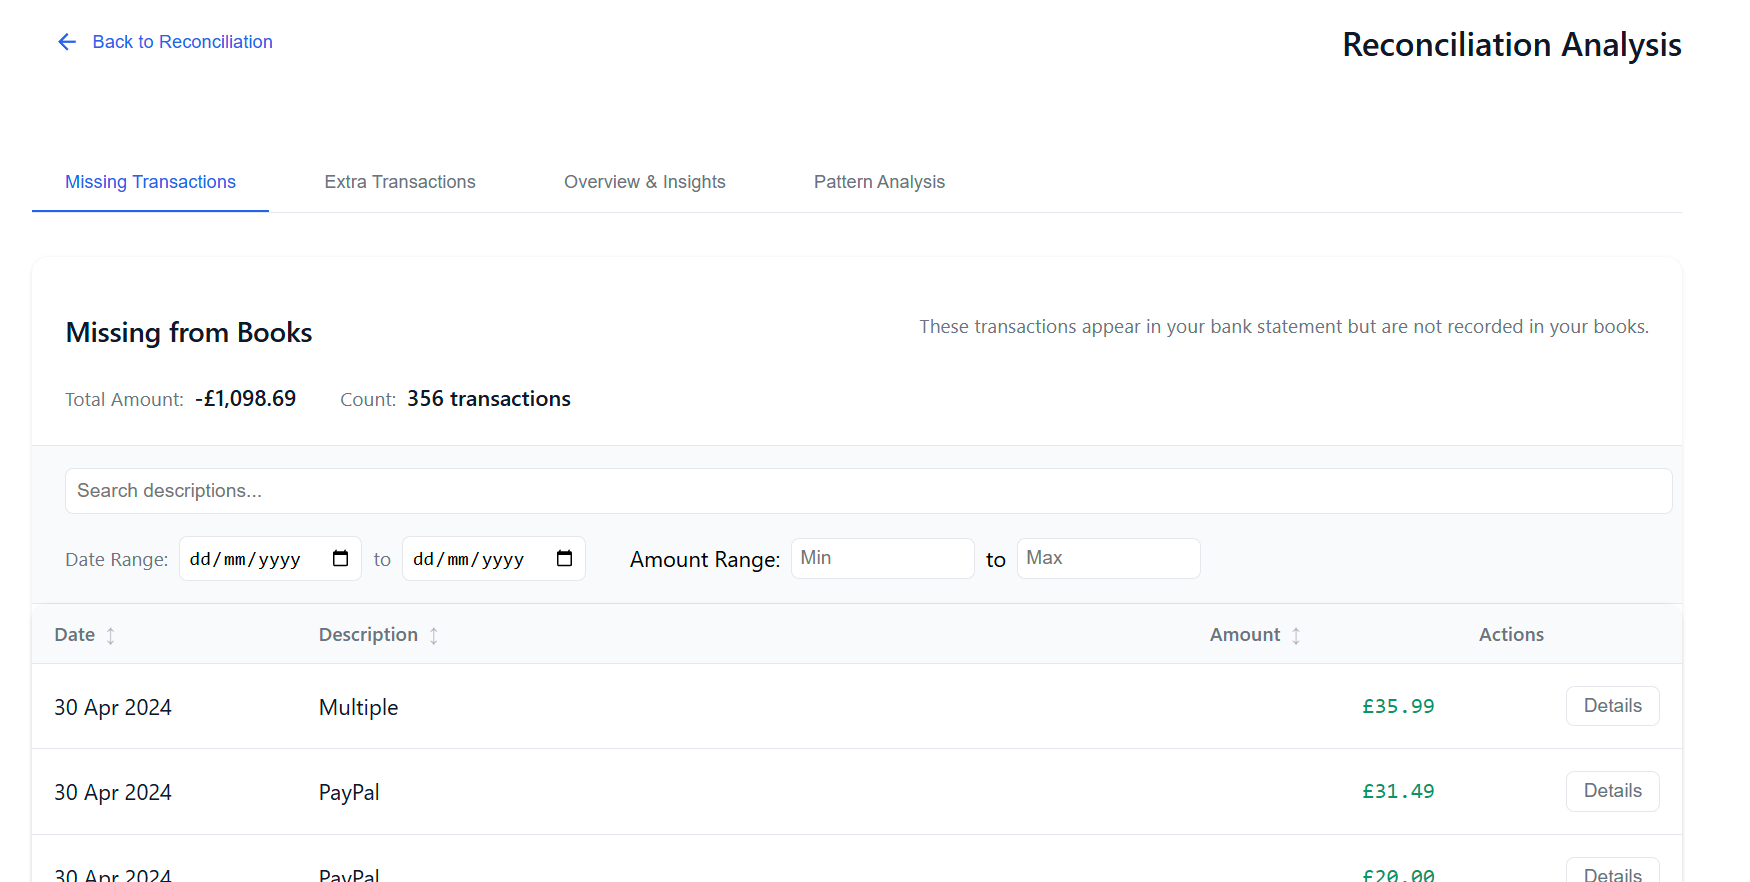
Task: Click the end date range field
Action: [x=474, y=559]
